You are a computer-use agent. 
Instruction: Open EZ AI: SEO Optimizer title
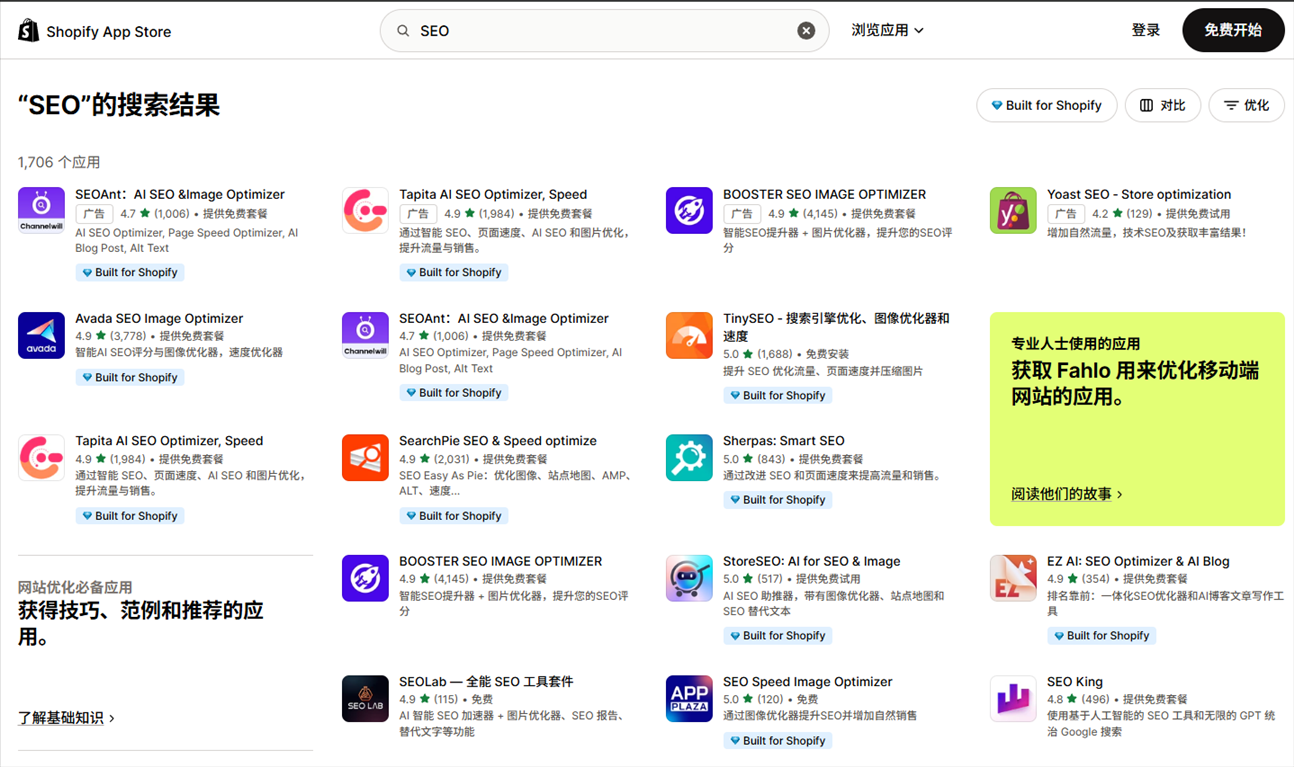pyautogui.click(x=1138, y=561)
